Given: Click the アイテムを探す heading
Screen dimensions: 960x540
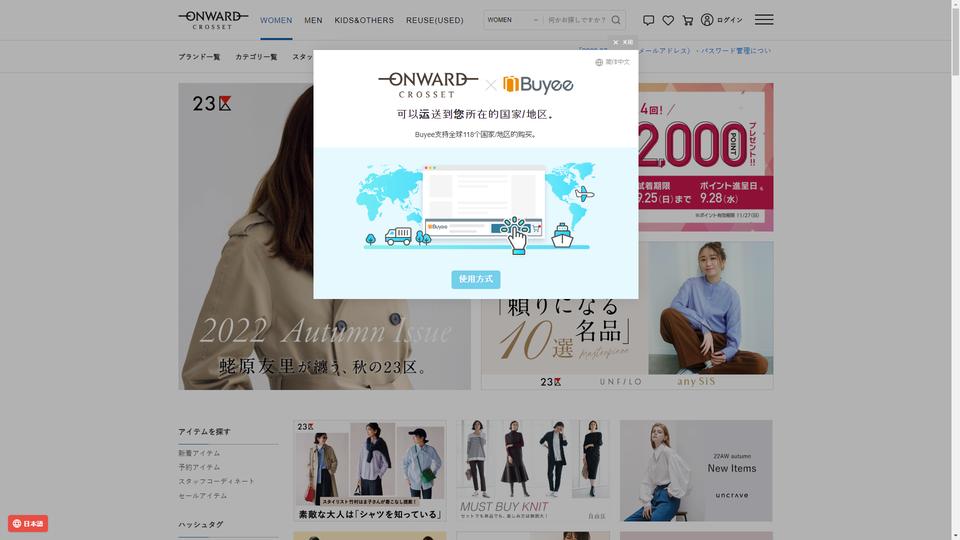Looking at the screenshot, I should click(204, 432).
